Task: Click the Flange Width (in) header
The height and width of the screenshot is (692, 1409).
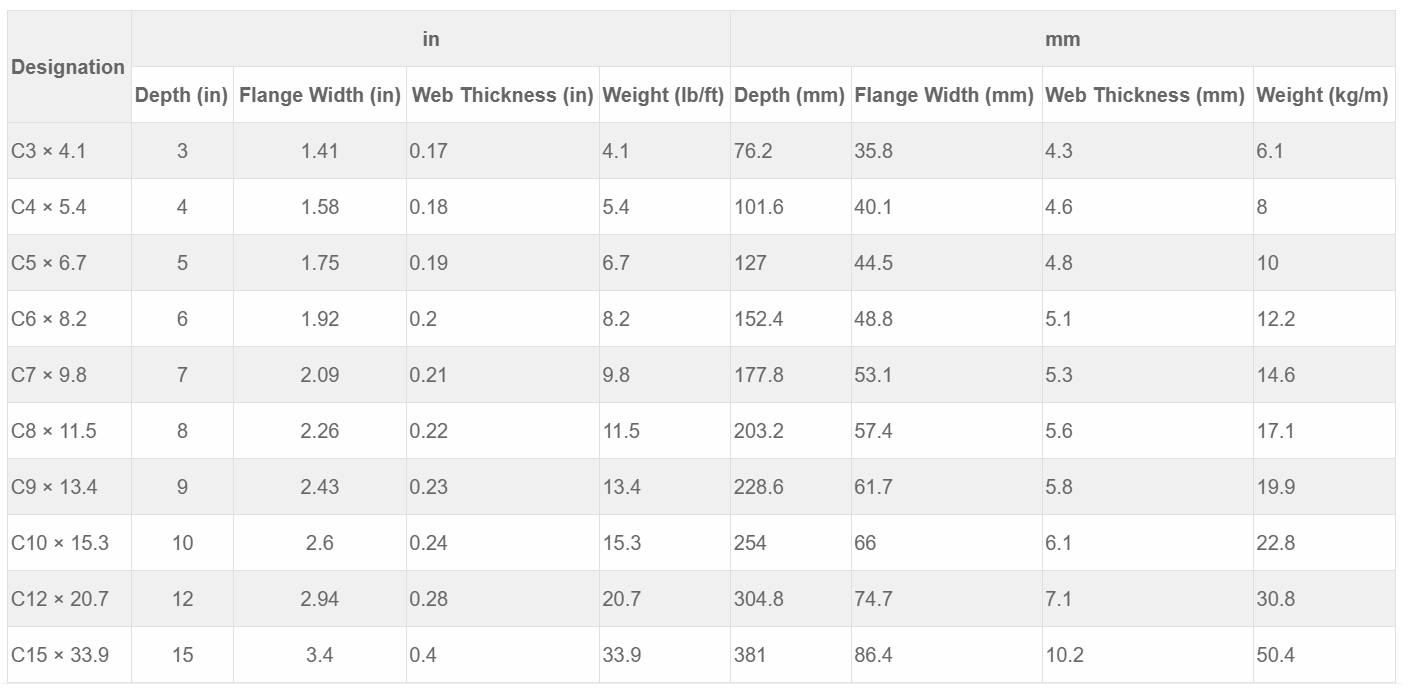Action: (x=320, y=95)
